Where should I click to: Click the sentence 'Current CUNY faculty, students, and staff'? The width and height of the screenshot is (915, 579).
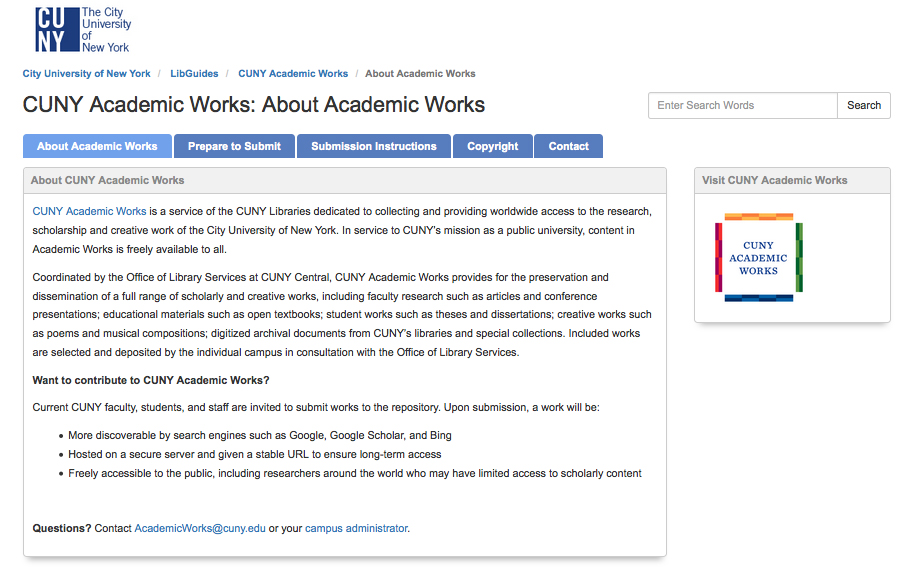pyautogui.click(x=316, y=407)
